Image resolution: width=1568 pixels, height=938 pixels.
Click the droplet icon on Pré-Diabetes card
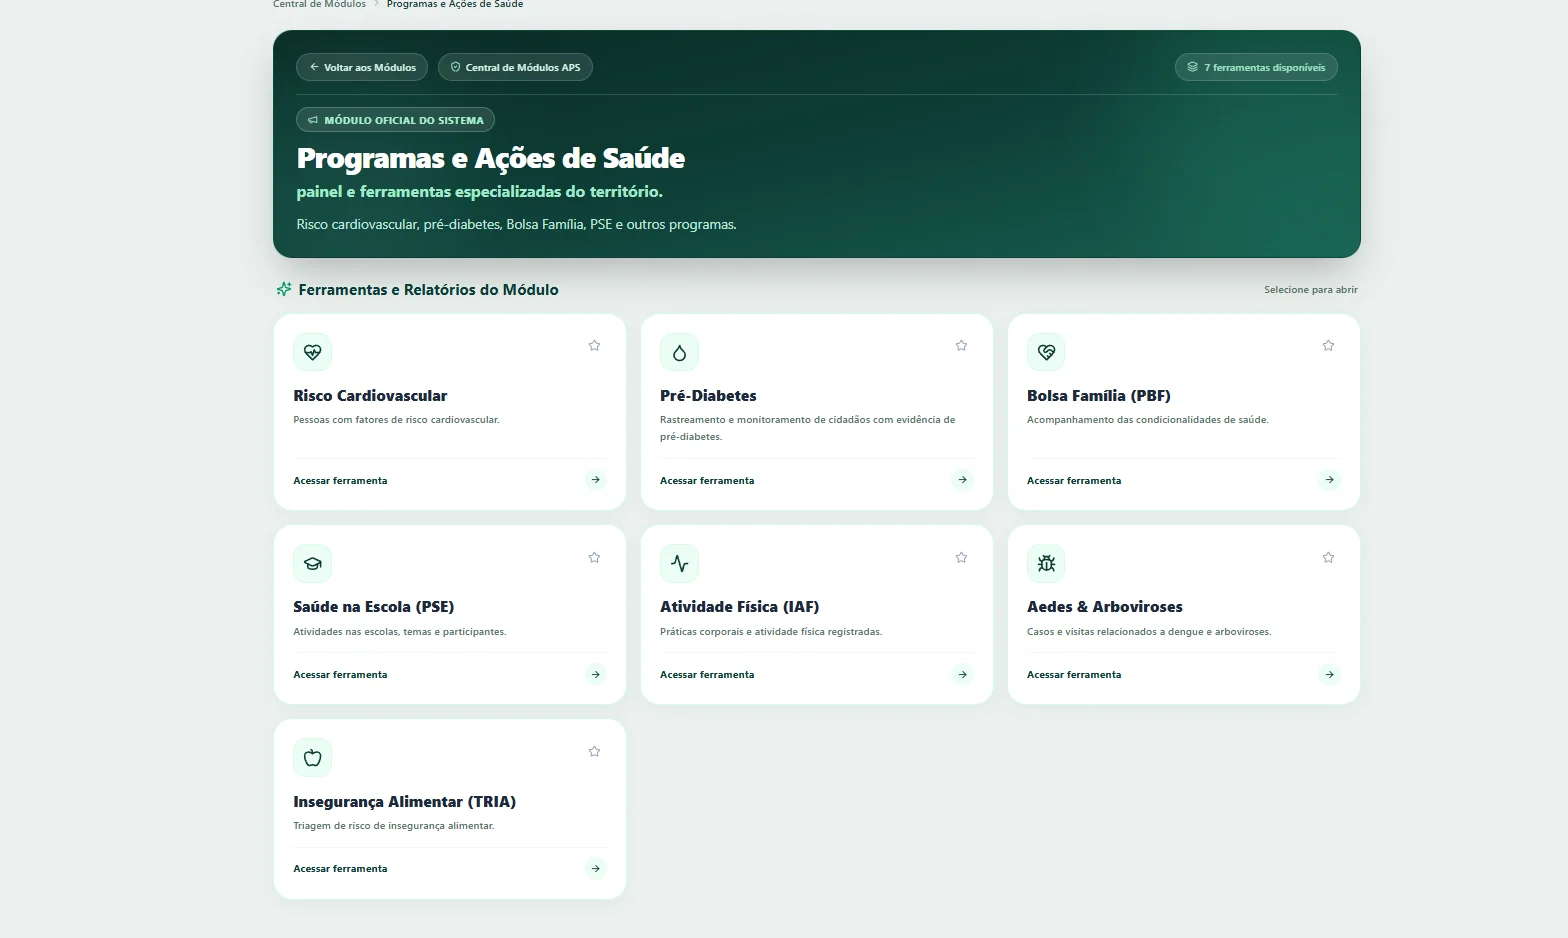679,352
